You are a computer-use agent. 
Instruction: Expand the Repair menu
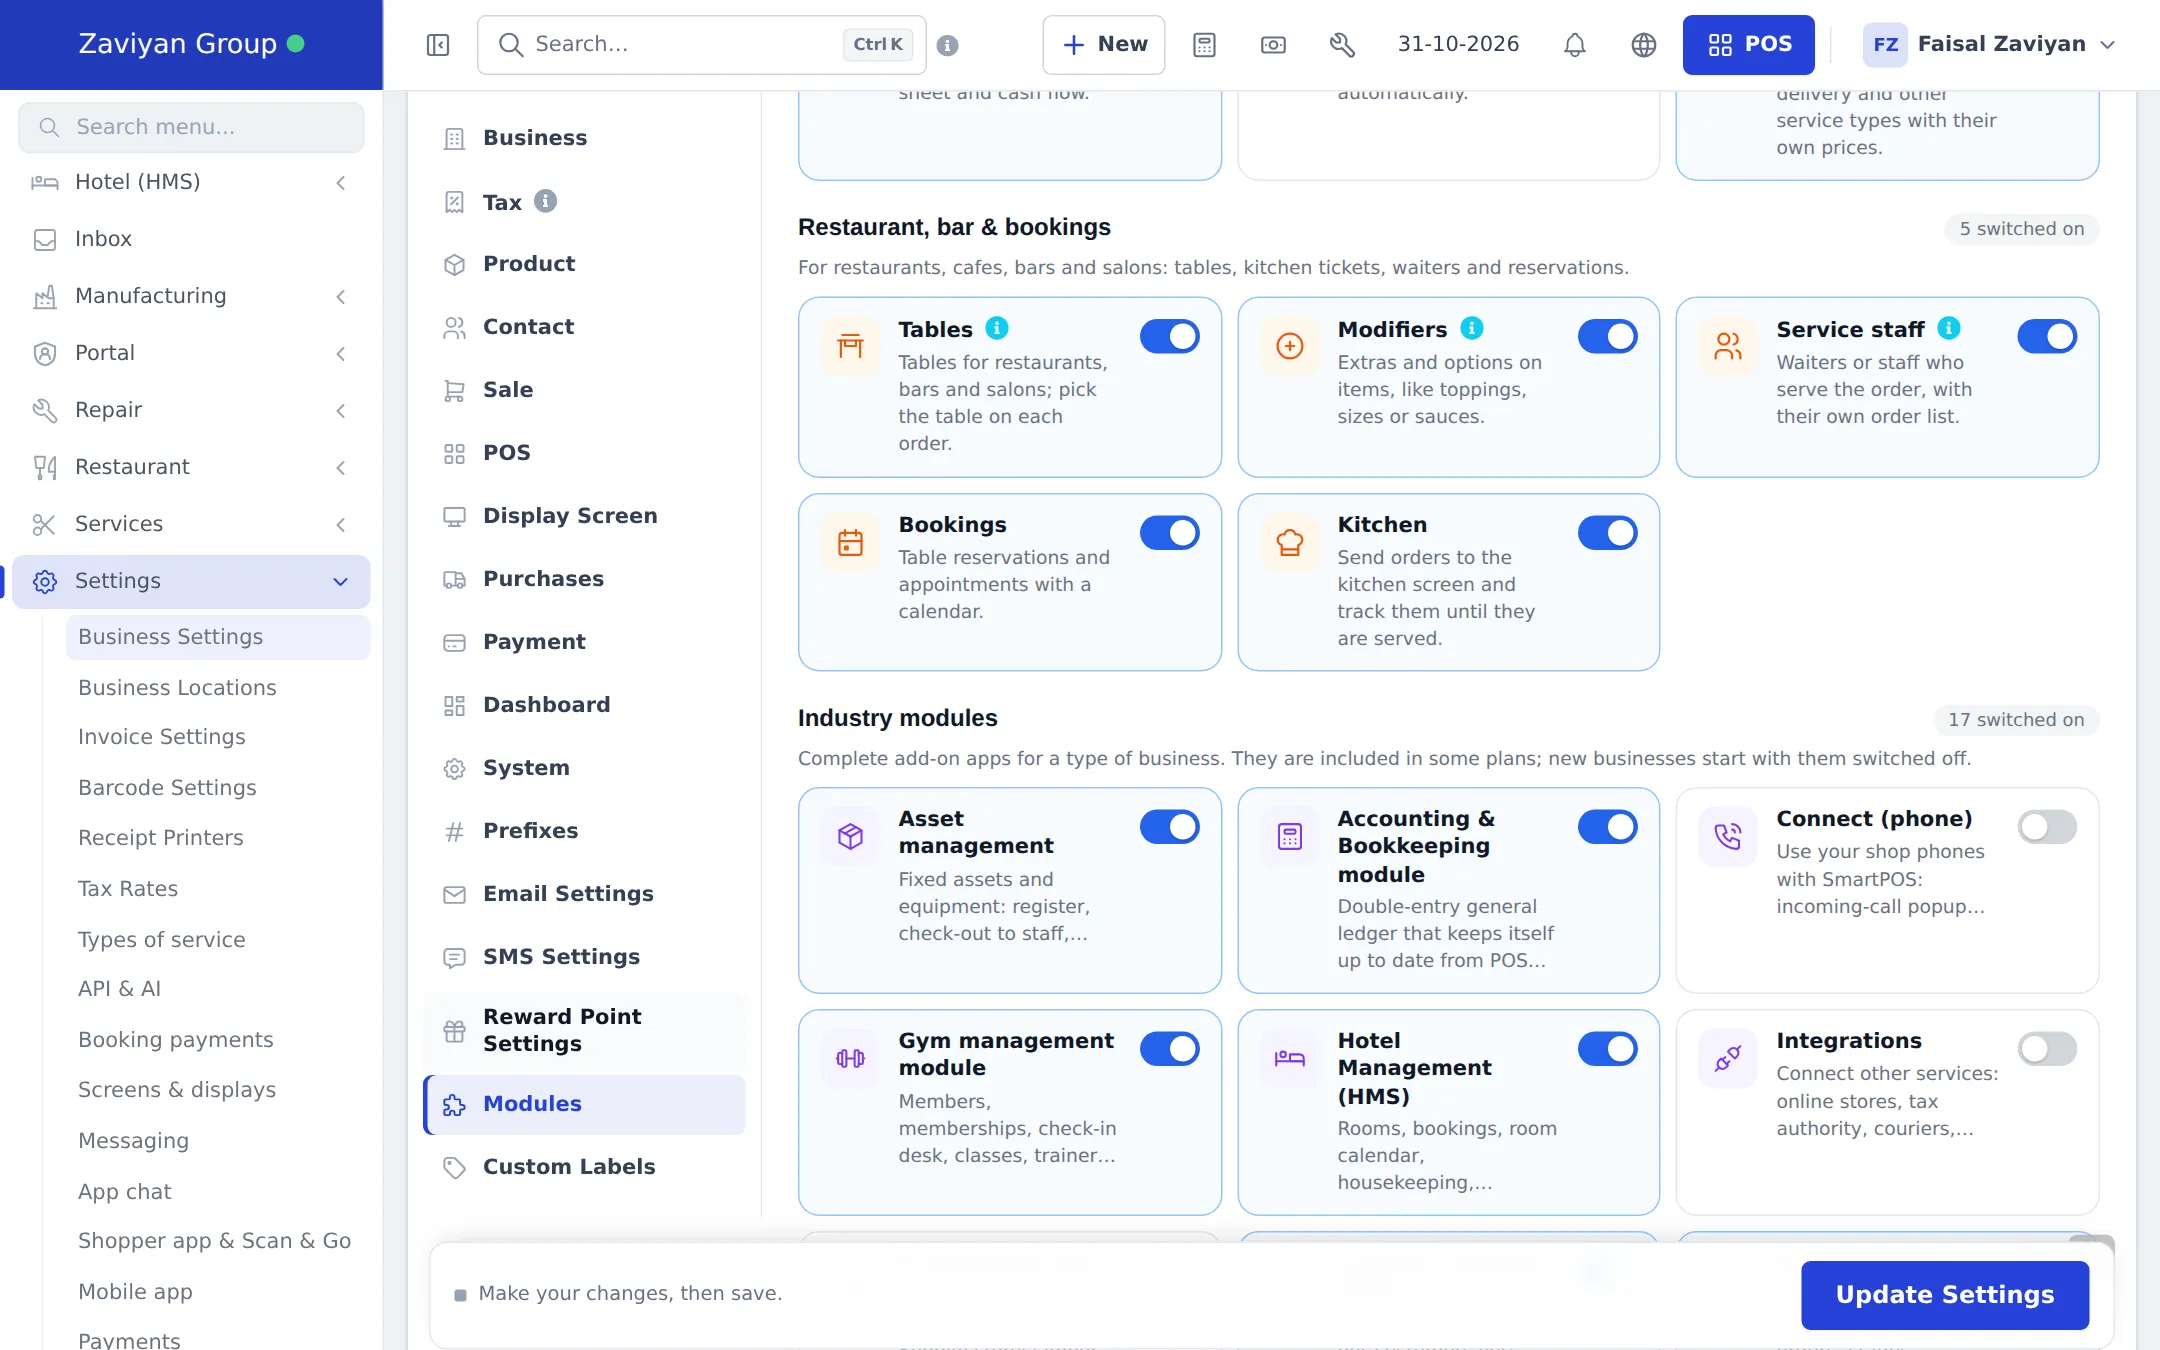pos(191,410)
